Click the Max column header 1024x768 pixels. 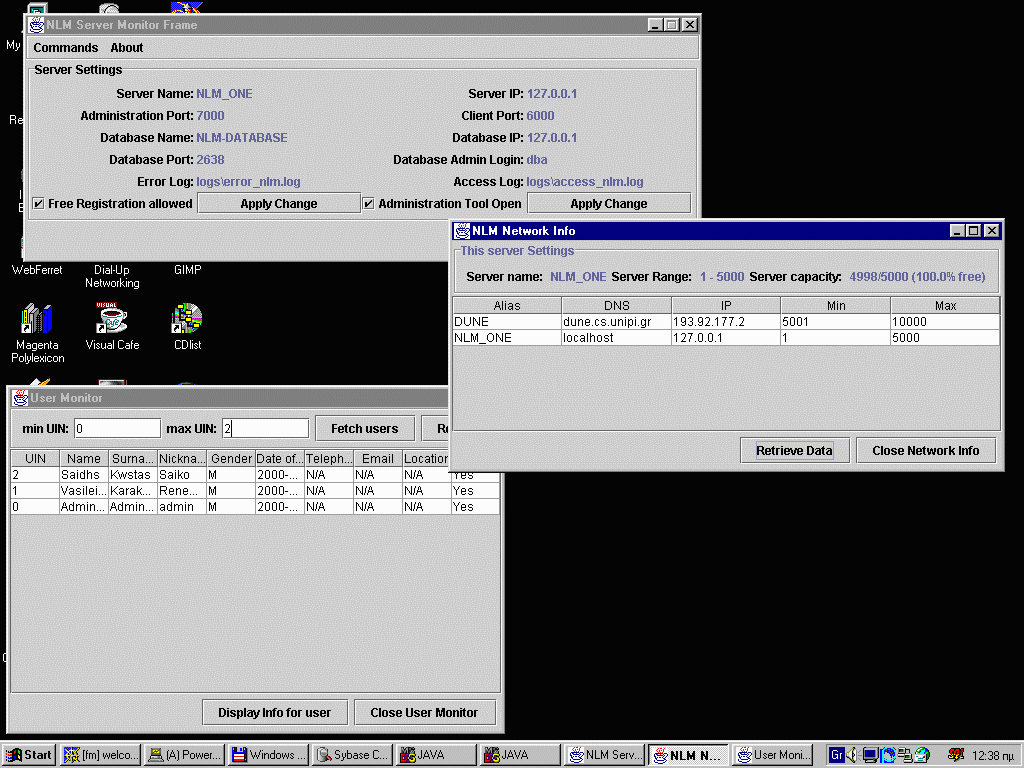coord(945,306)
